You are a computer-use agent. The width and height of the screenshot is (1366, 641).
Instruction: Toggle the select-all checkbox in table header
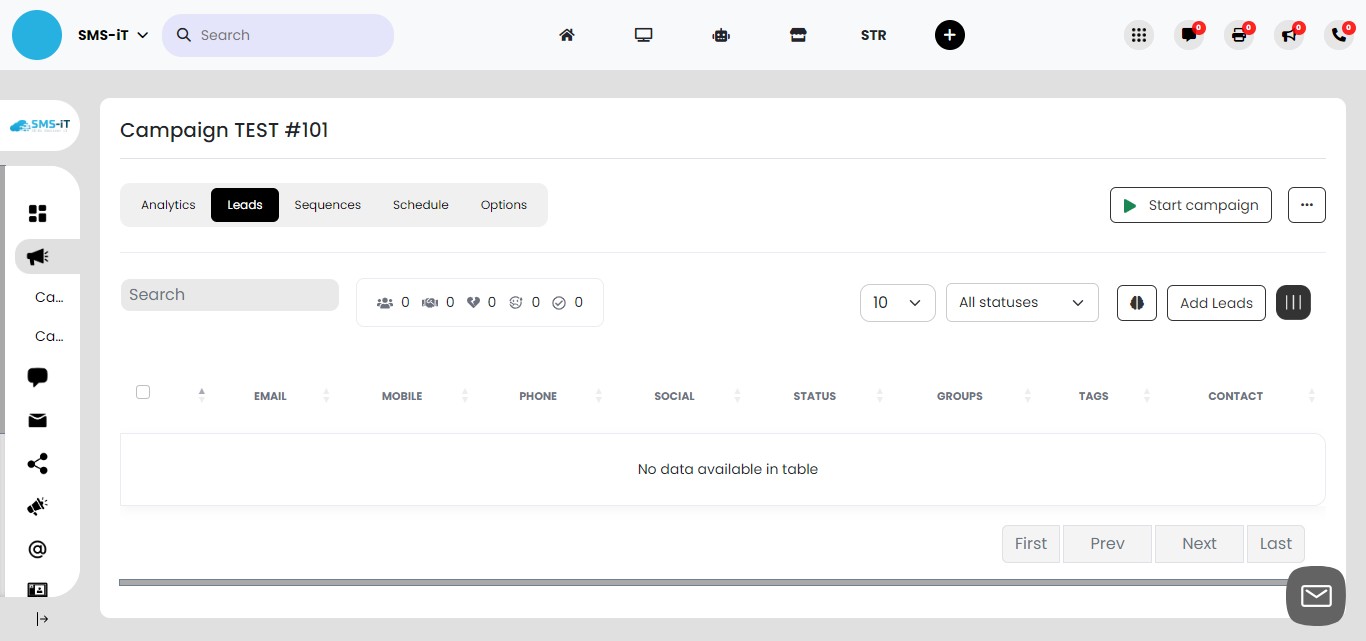click(143, 392)
